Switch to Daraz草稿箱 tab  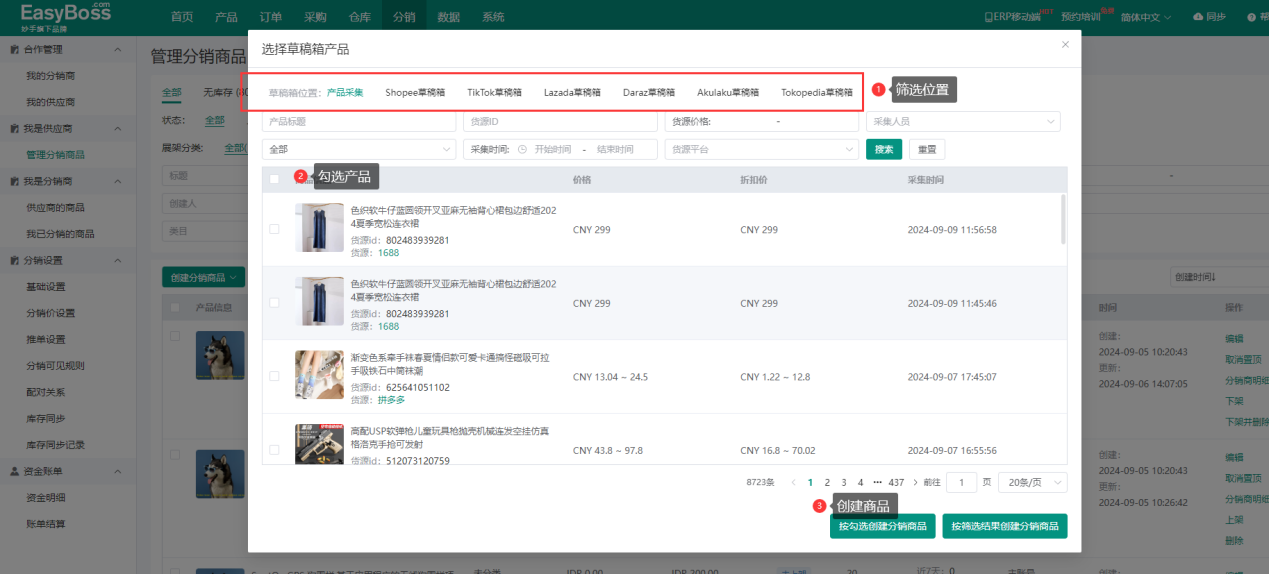649,92
